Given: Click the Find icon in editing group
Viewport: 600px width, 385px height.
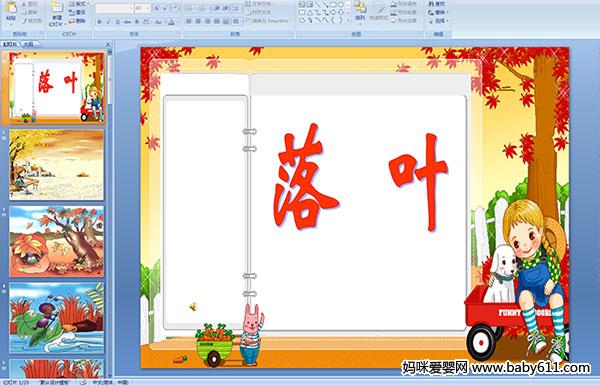Looking at the screenshot, I should click(436, 4).
